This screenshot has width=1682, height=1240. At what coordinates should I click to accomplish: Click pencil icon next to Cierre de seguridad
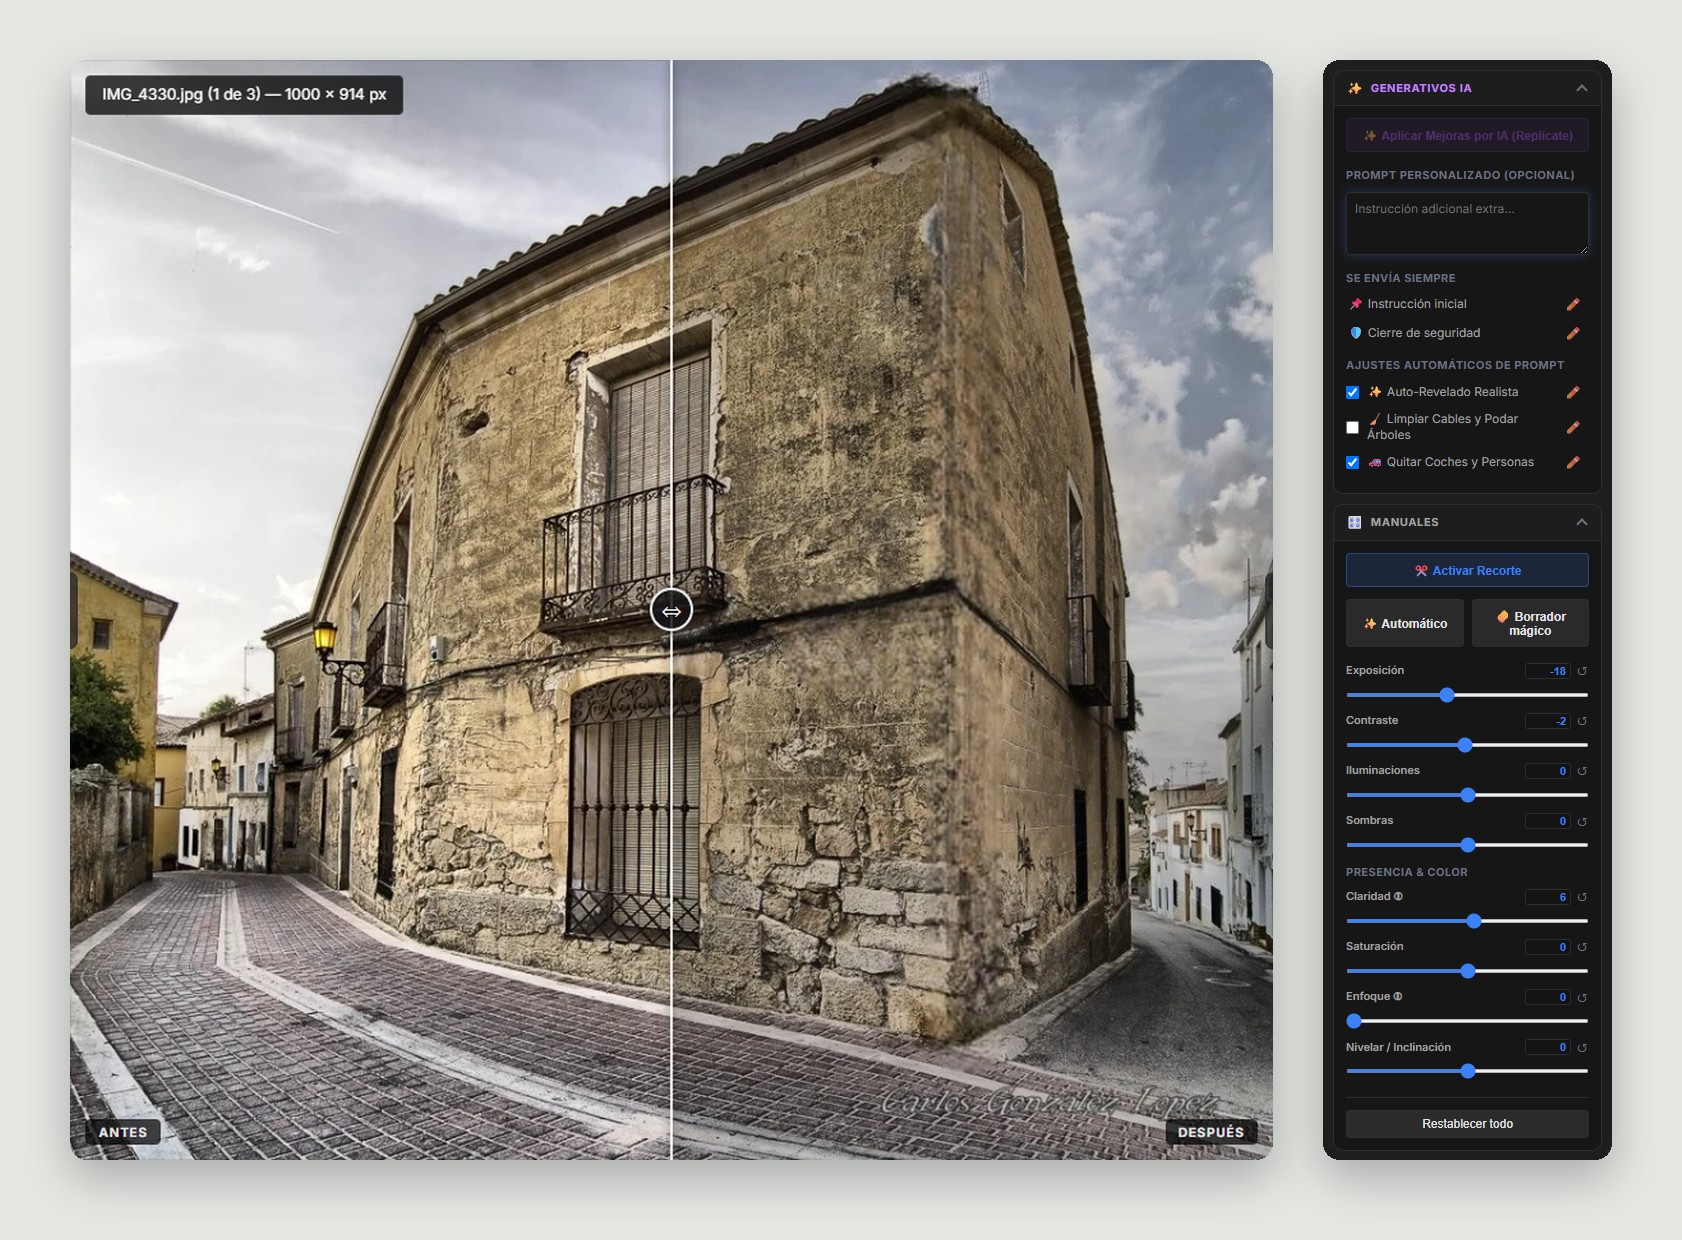coord(1573,333)
